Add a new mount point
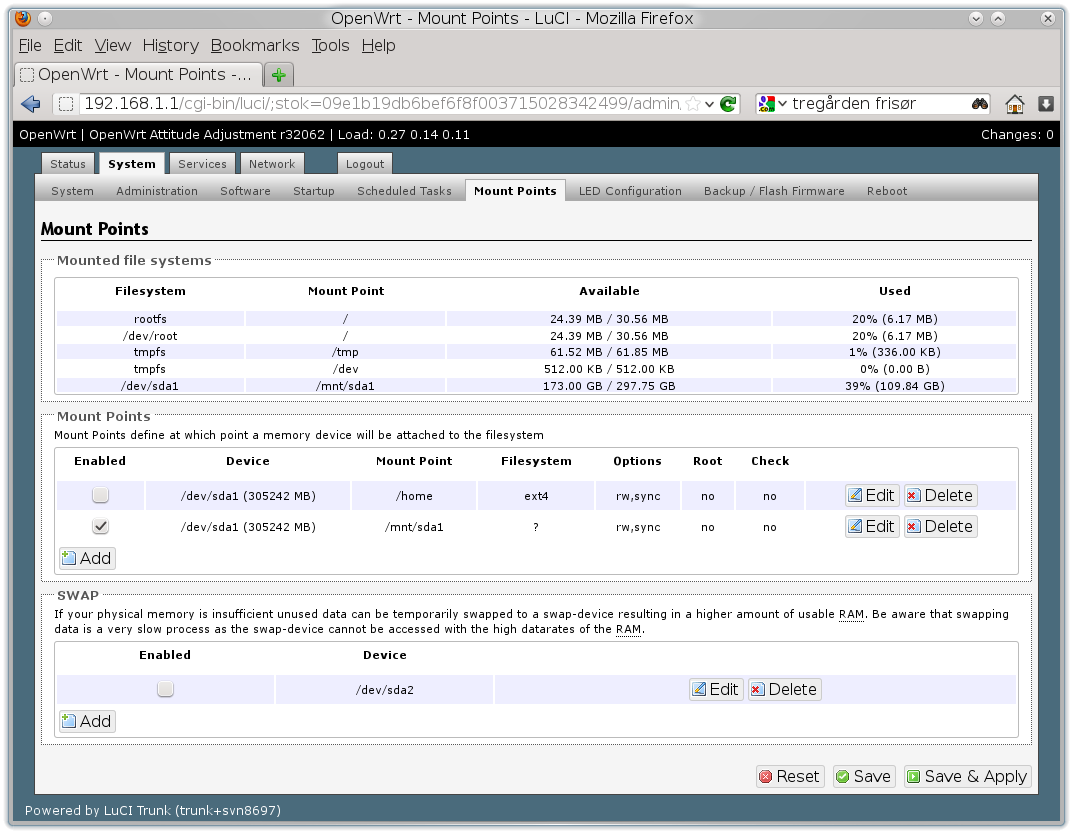 [87, 558]
